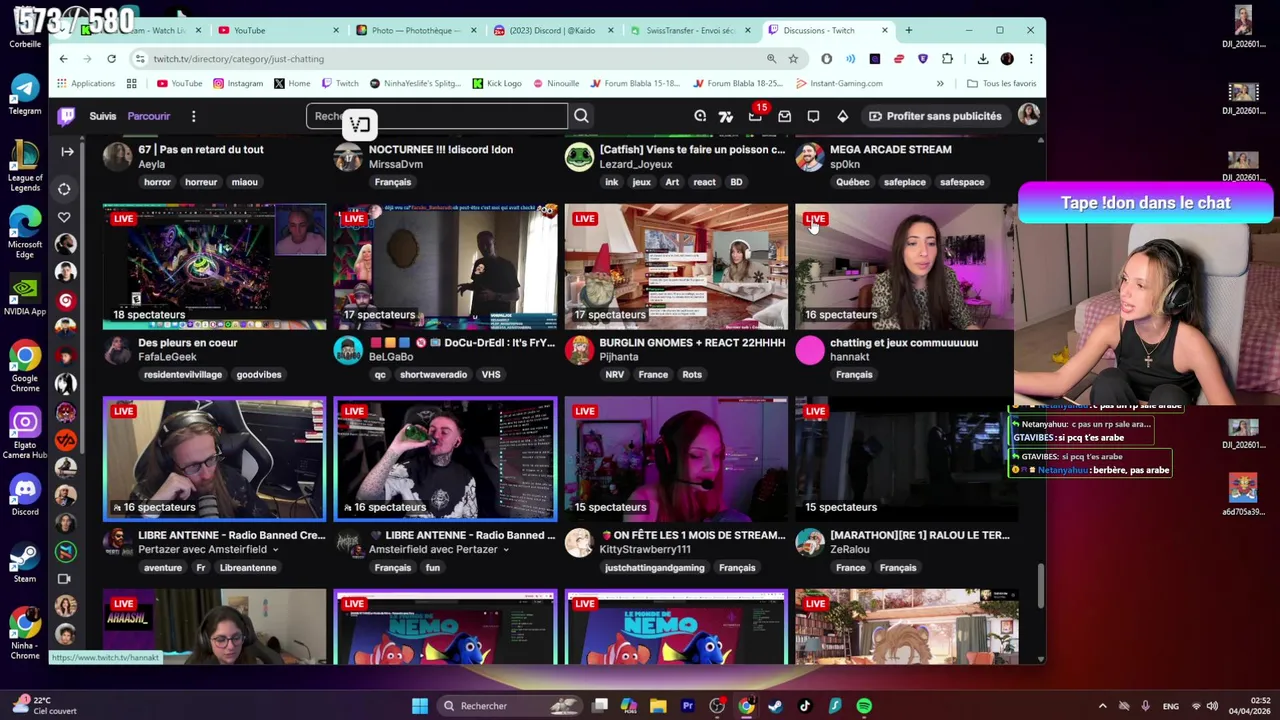Open the Bits diamond icon

(842, 116)
